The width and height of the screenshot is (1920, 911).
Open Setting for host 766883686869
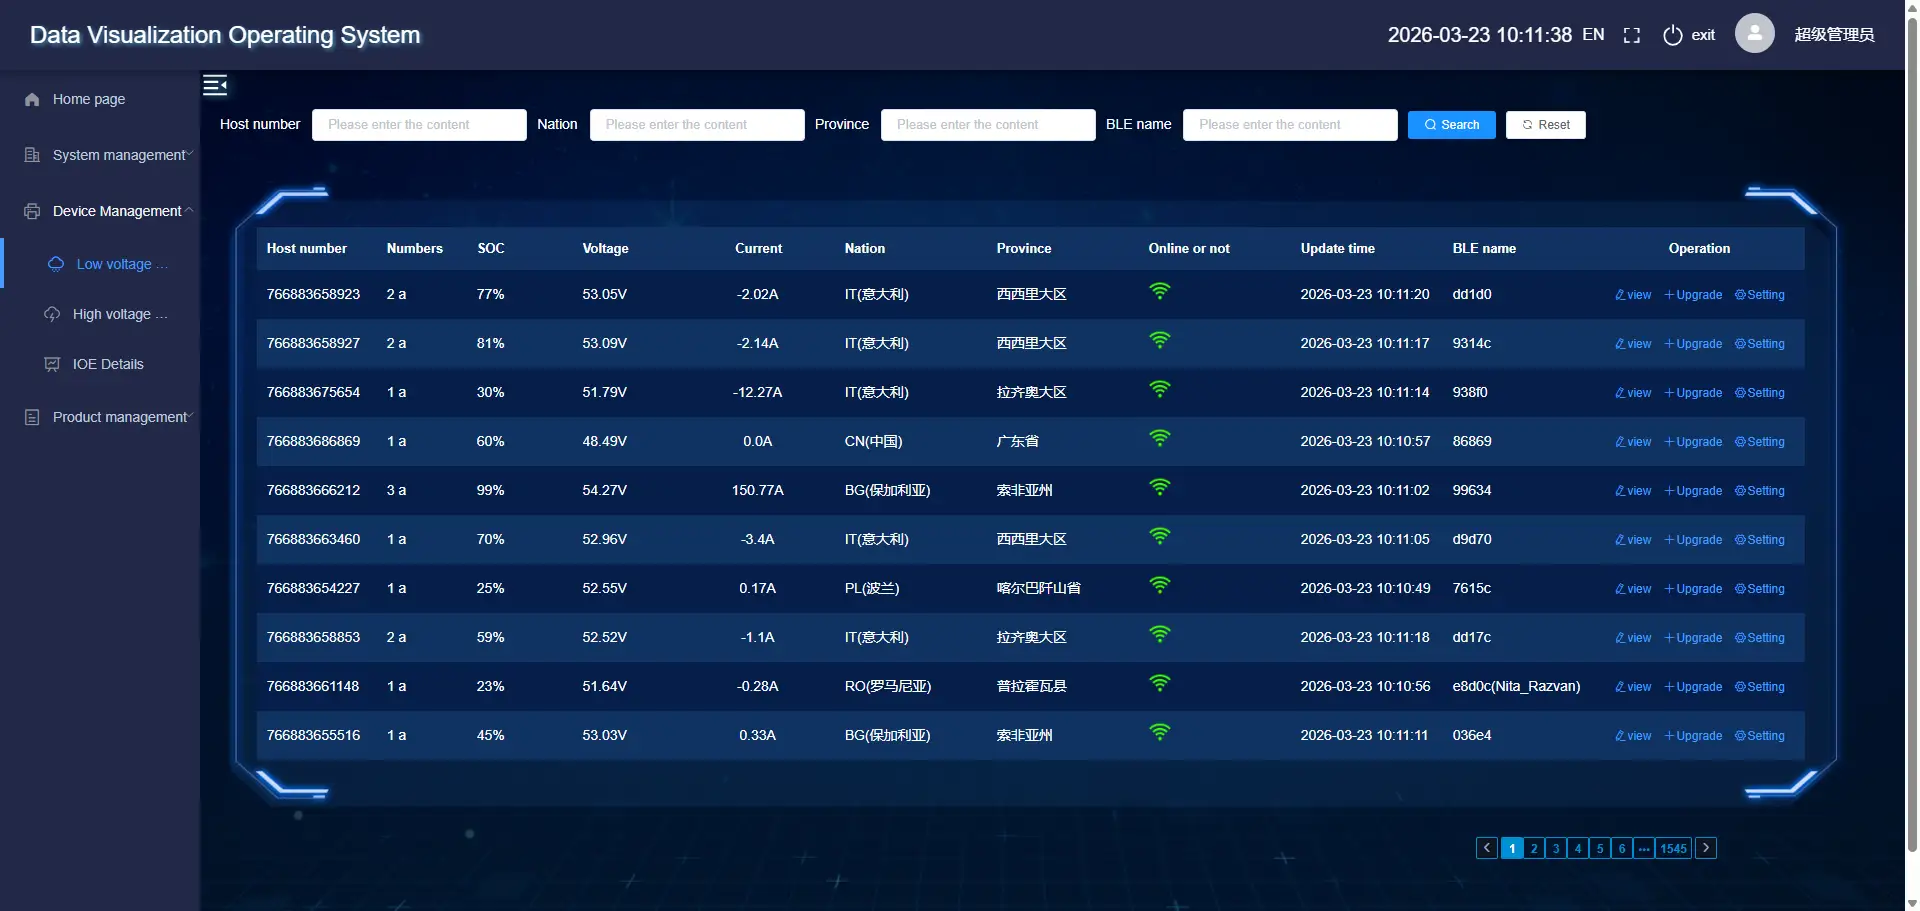[x=1760, y=442]
